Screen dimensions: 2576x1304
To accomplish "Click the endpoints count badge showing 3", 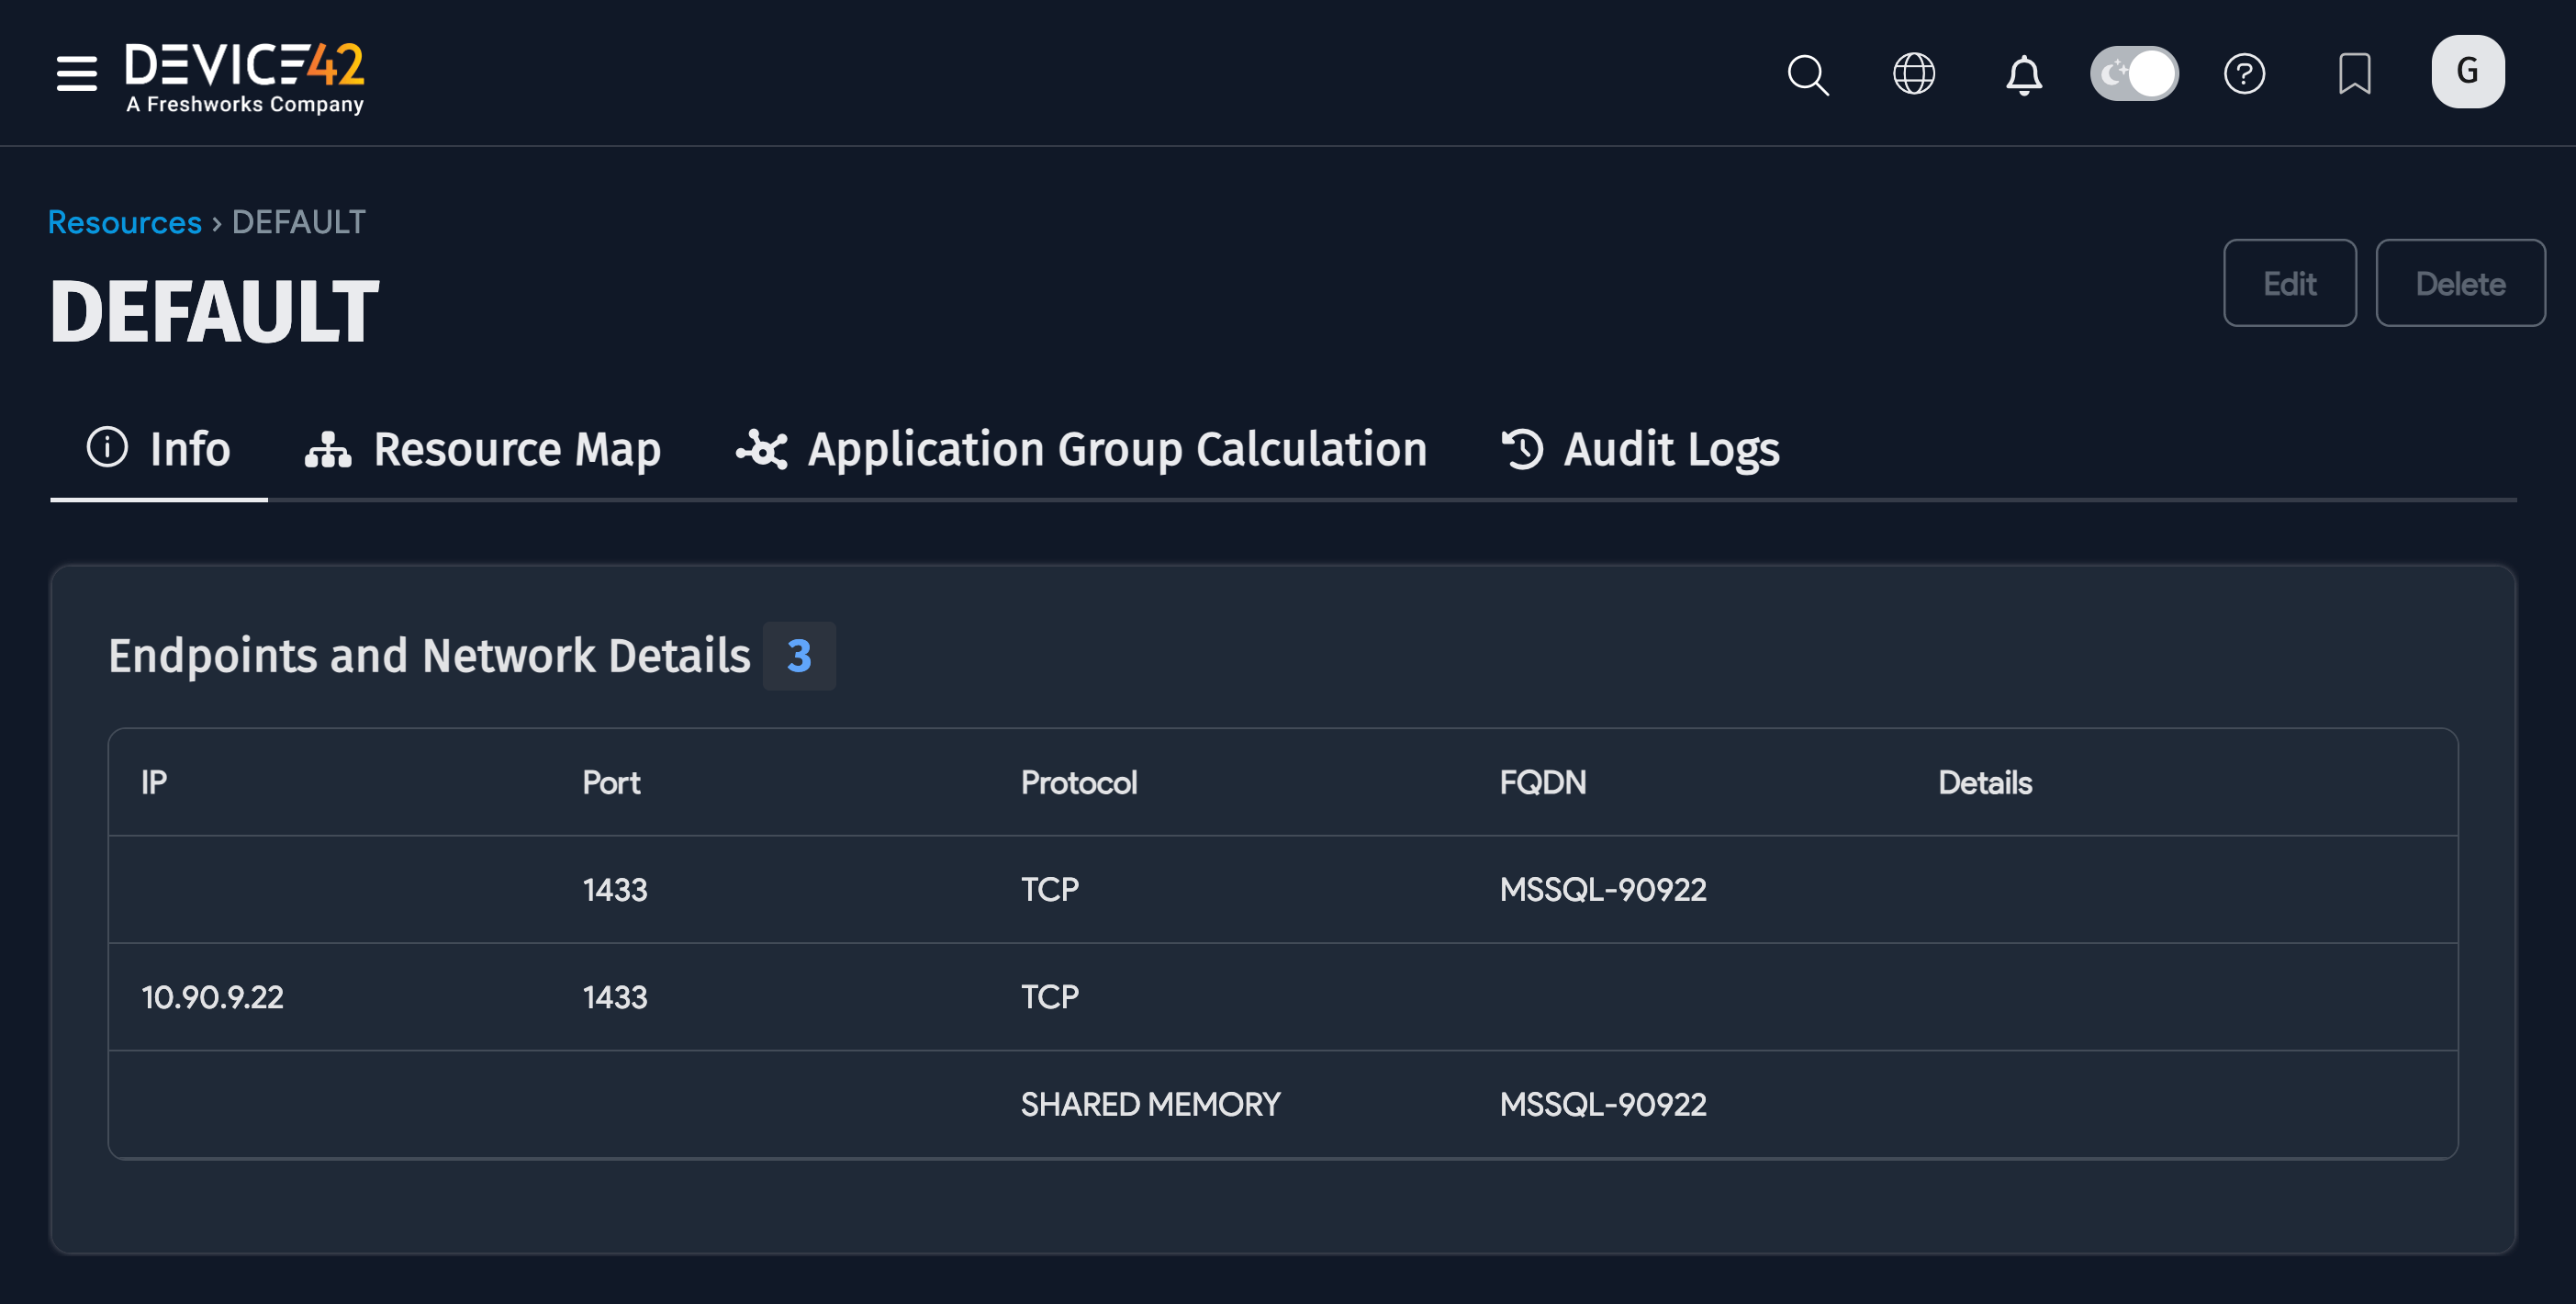I will click(x=798, y=656).
